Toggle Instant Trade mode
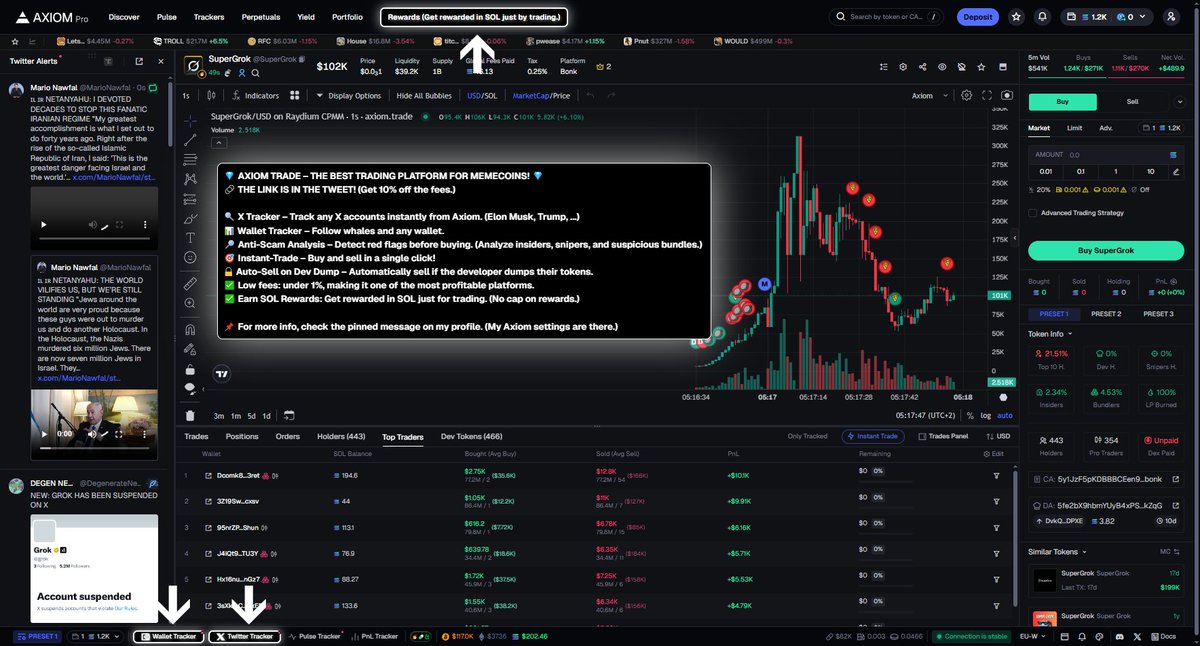Screen dimensions: 1200x646 tap(875, 437)
